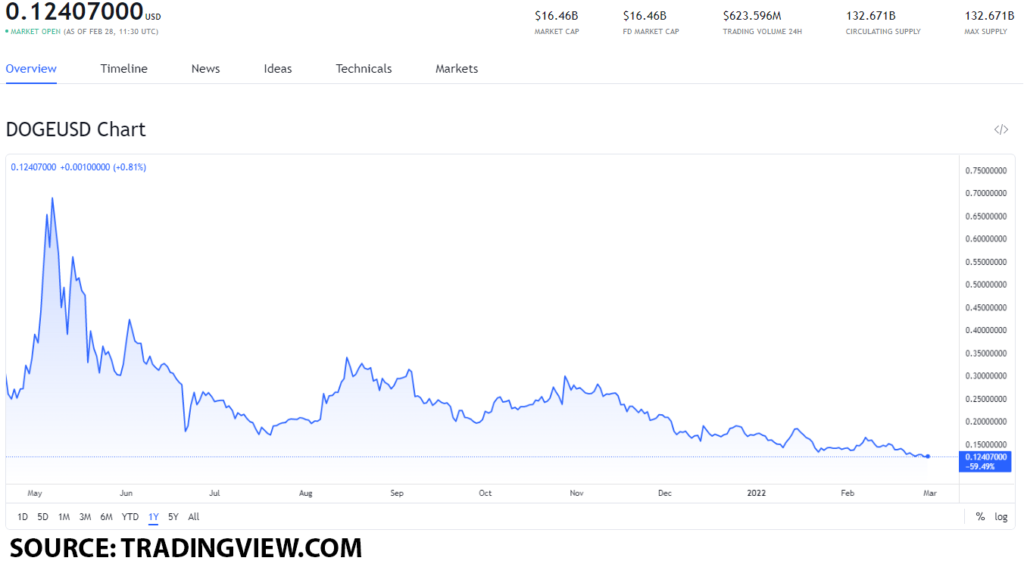Click the Market Open status text

coord(35,31)
